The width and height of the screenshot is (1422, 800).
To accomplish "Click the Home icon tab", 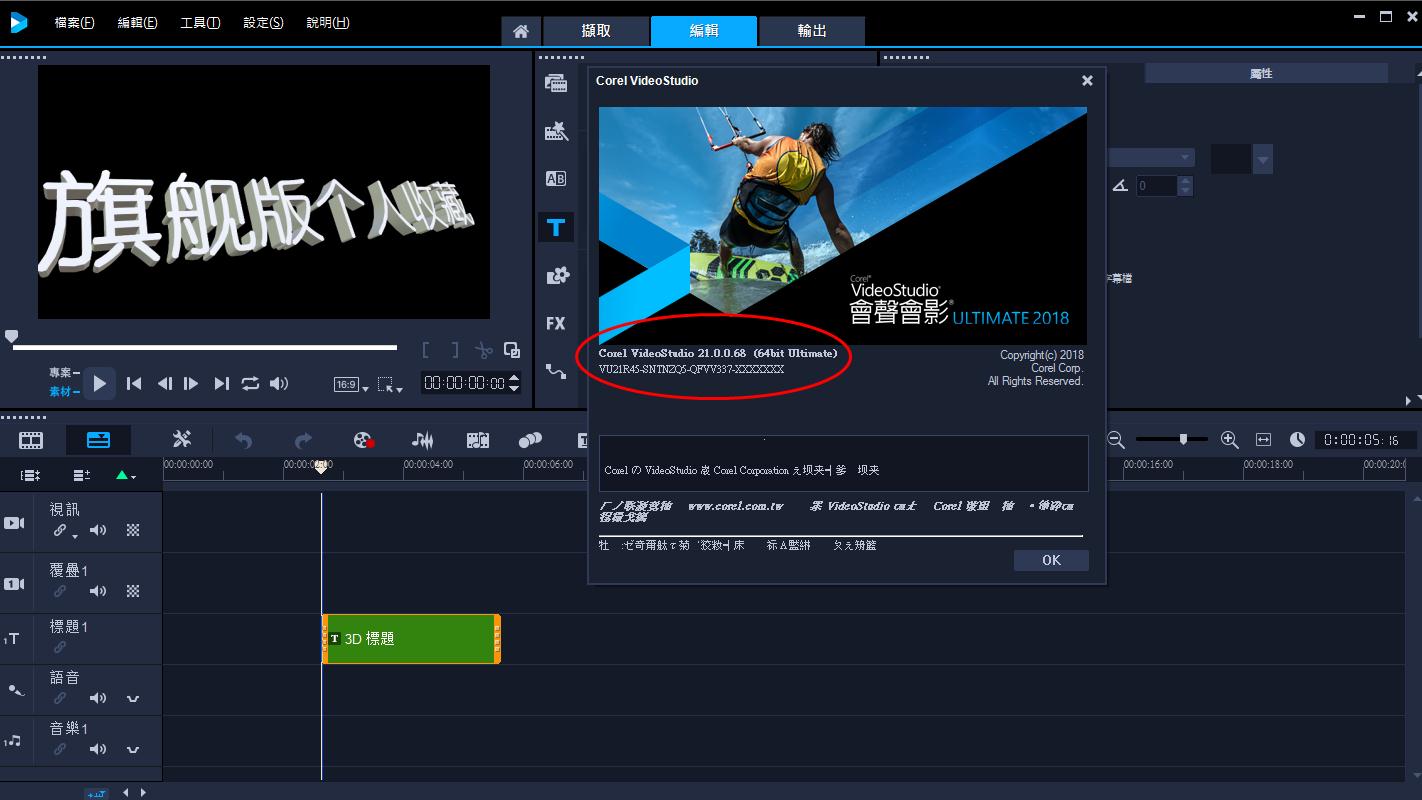I will 521,31.
